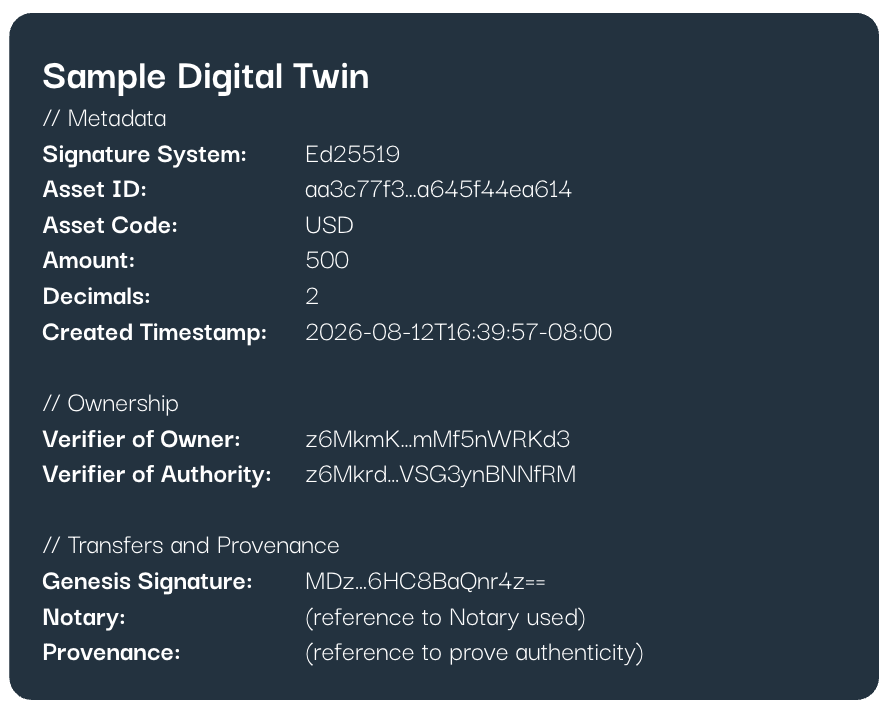893x711 pixels.
Task: Click the Verifier of Owner label
Action: (x=142, y=439)
